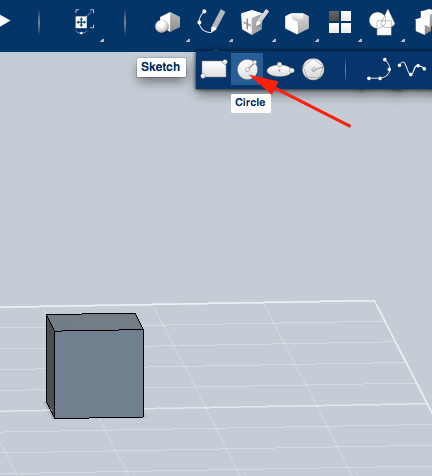Open the Pattern tool with four squares
This screenshot has width=432, height=476.
(x=340, y=22)
